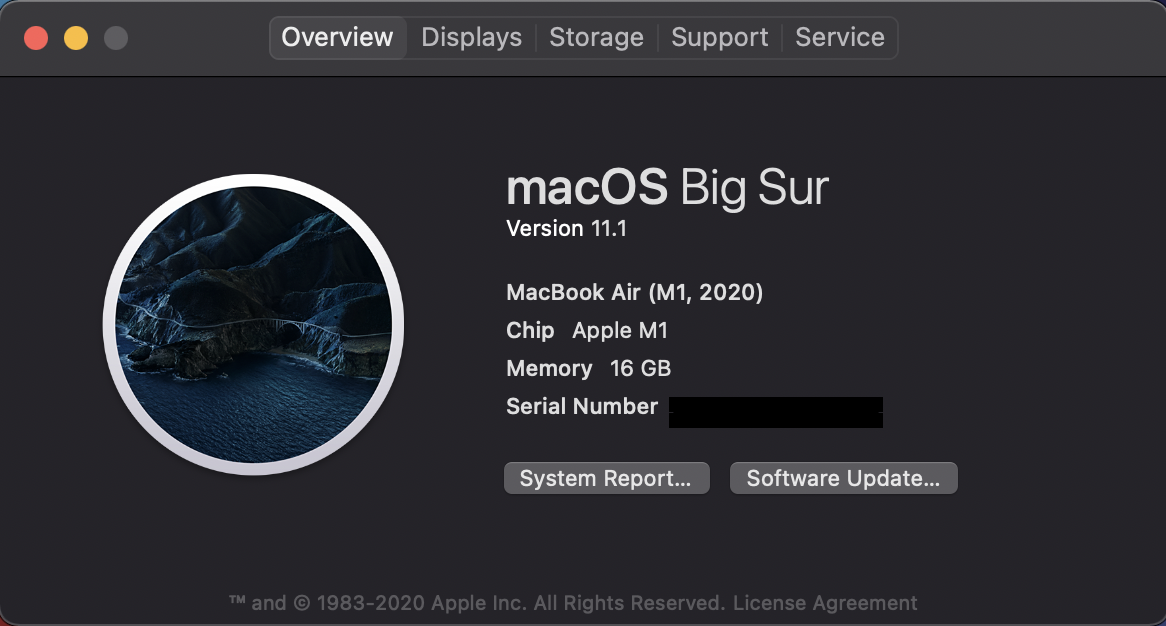Click the Chip label
This screenshot has height=626, width=1166.
[x=529, y=330]
